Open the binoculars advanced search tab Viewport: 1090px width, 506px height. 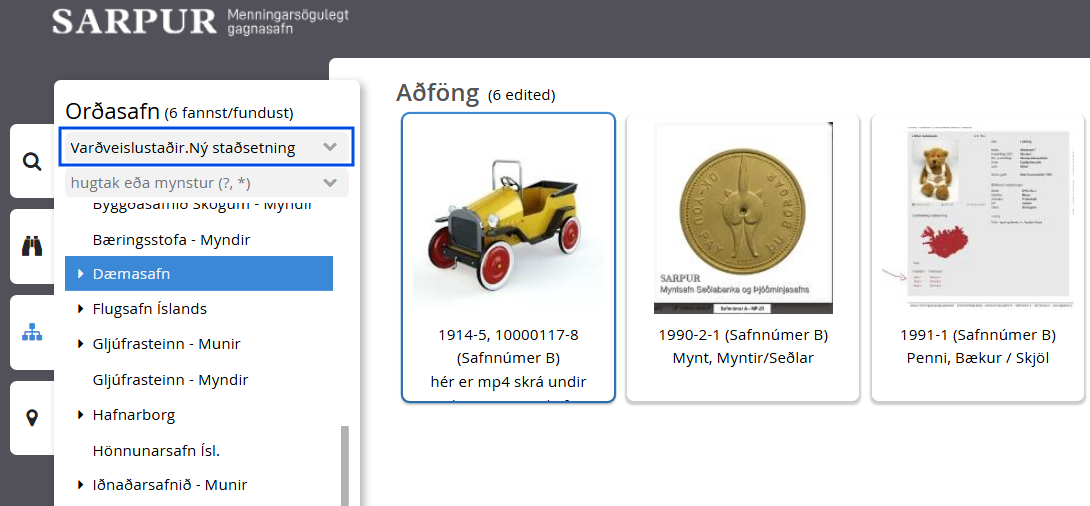32,246
